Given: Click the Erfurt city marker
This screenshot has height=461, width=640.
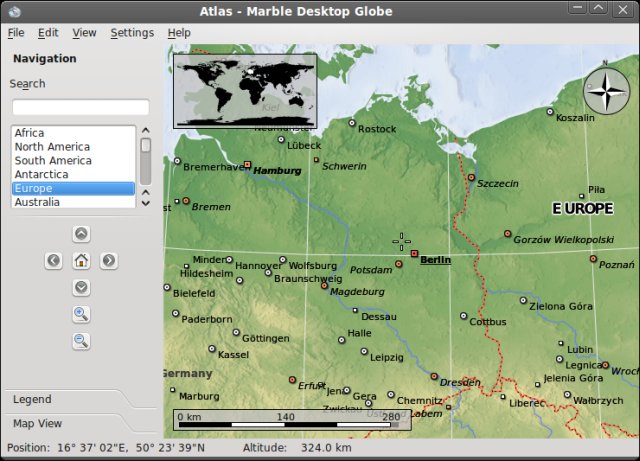Looking at the screenshot, I should click(x=292, y=380).
